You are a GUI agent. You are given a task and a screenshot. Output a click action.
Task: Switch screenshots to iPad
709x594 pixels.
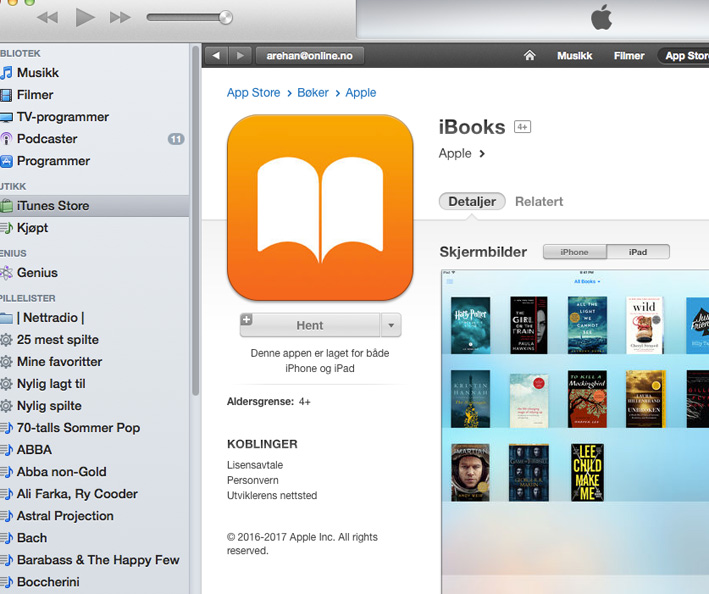click(x=638, y=252)
